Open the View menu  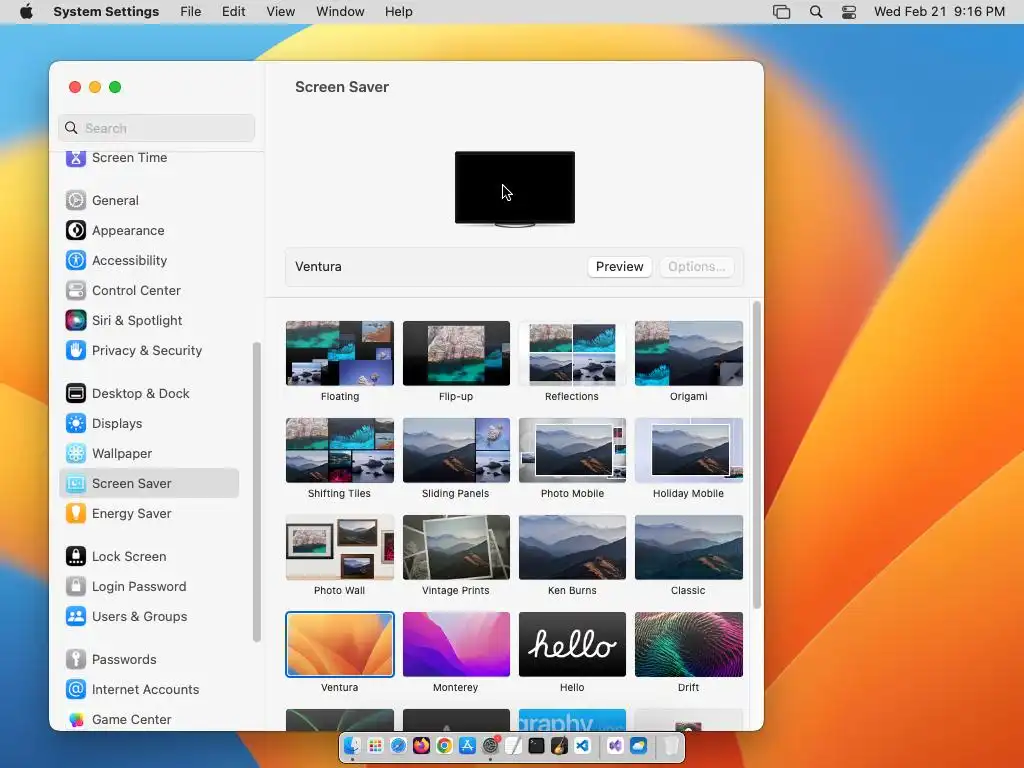point(280,12)
